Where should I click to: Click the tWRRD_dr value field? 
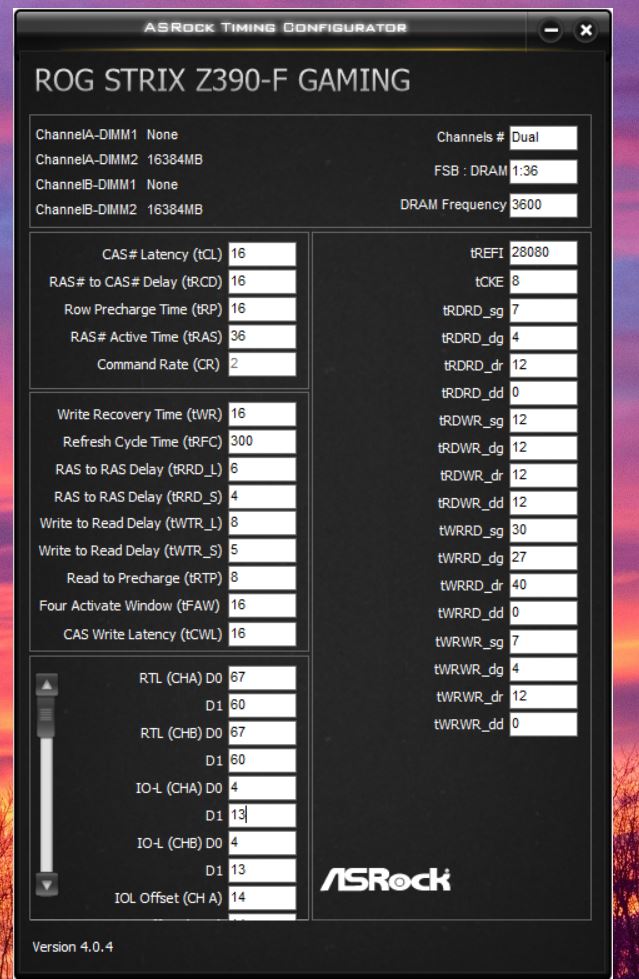tap(543, 585)
